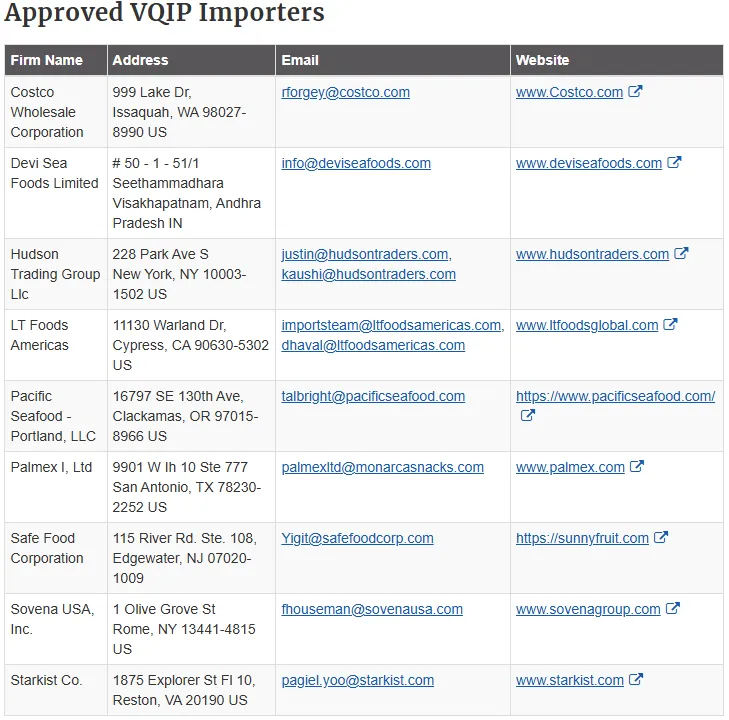Click justin@hudsontraders.com email address
The height and width of the screenshot is (720, 729).
(365, 254)
